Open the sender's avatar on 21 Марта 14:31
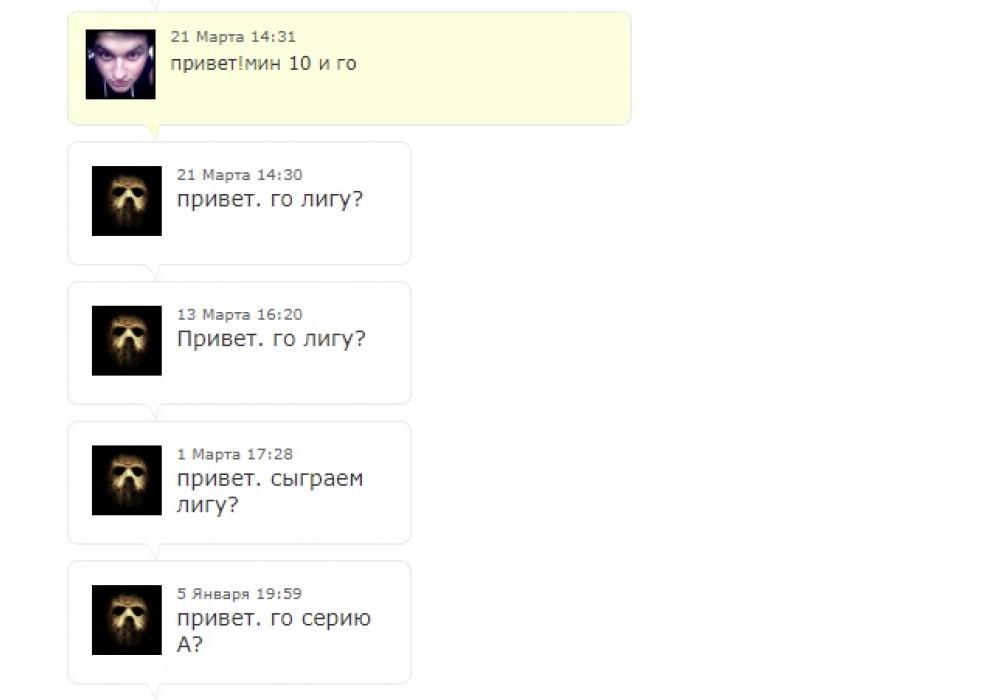Image resolution: width=1000 pixels, height=700 pixels. point(121,64)
